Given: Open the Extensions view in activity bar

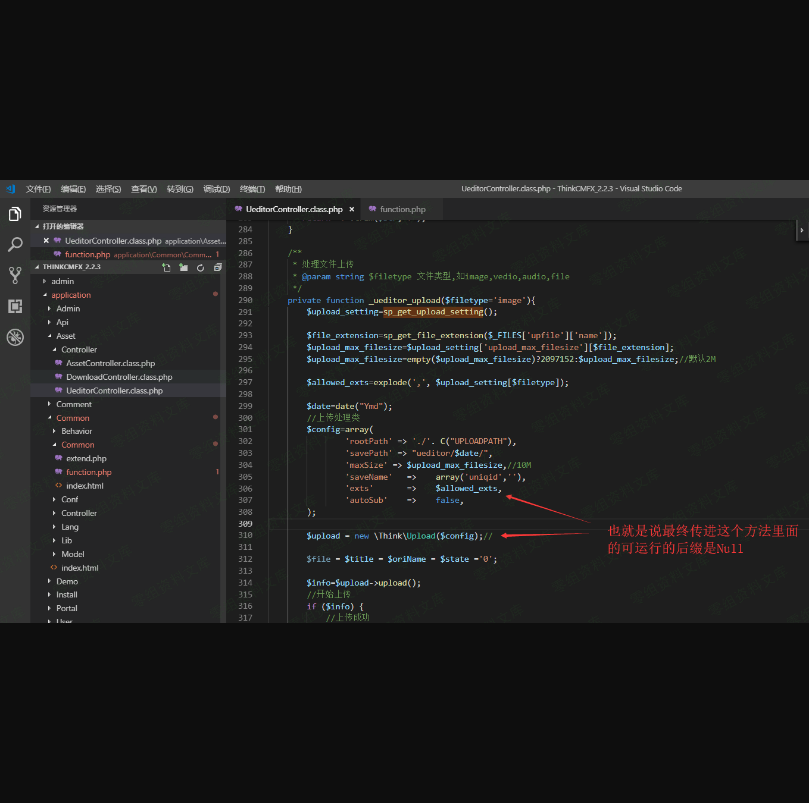Looking at the screenshot, I should [15, 306].
